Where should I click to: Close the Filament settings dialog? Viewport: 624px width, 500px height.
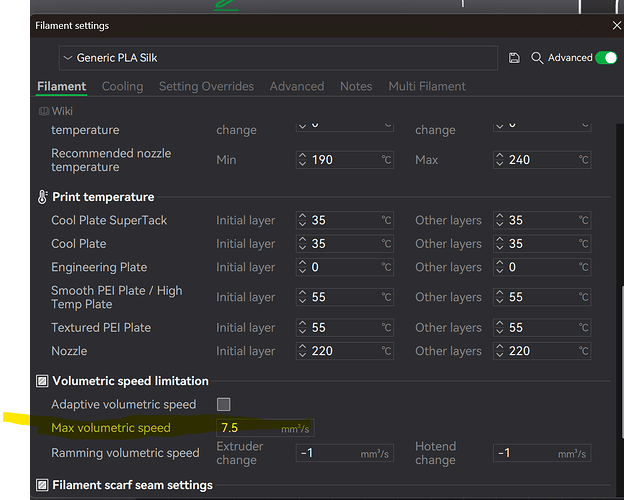click(616, 25)
